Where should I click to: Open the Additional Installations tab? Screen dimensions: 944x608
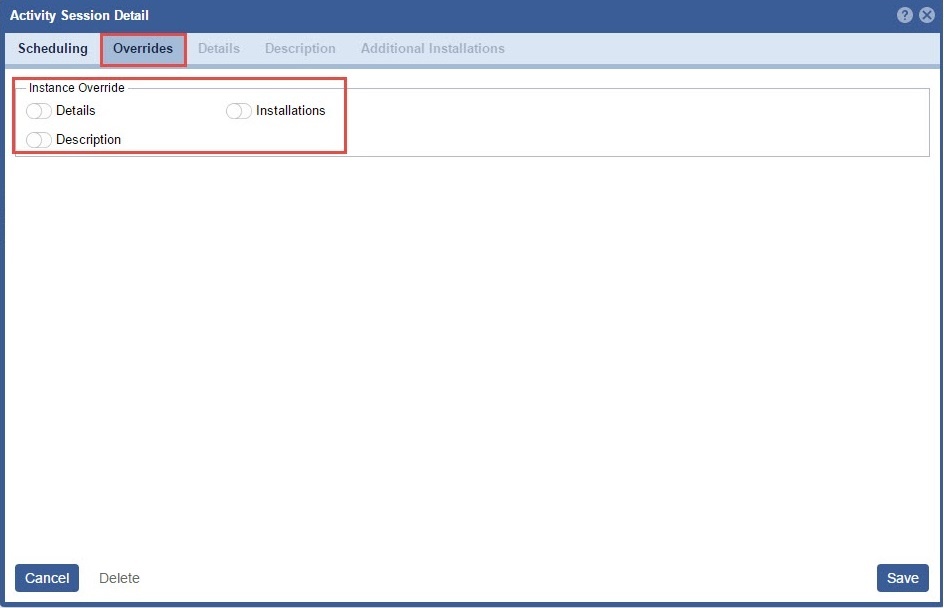432,48
